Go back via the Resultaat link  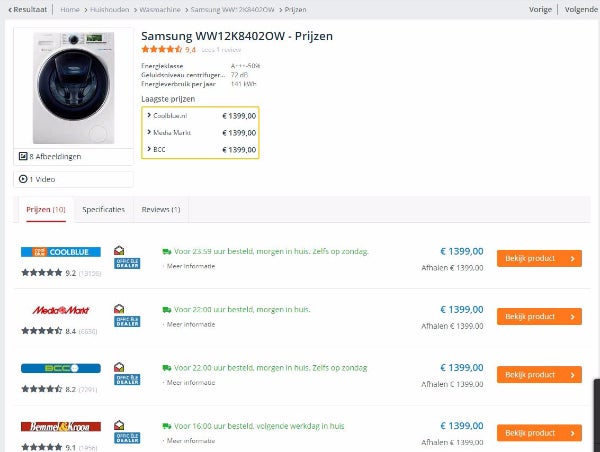(x=28, y=9)
